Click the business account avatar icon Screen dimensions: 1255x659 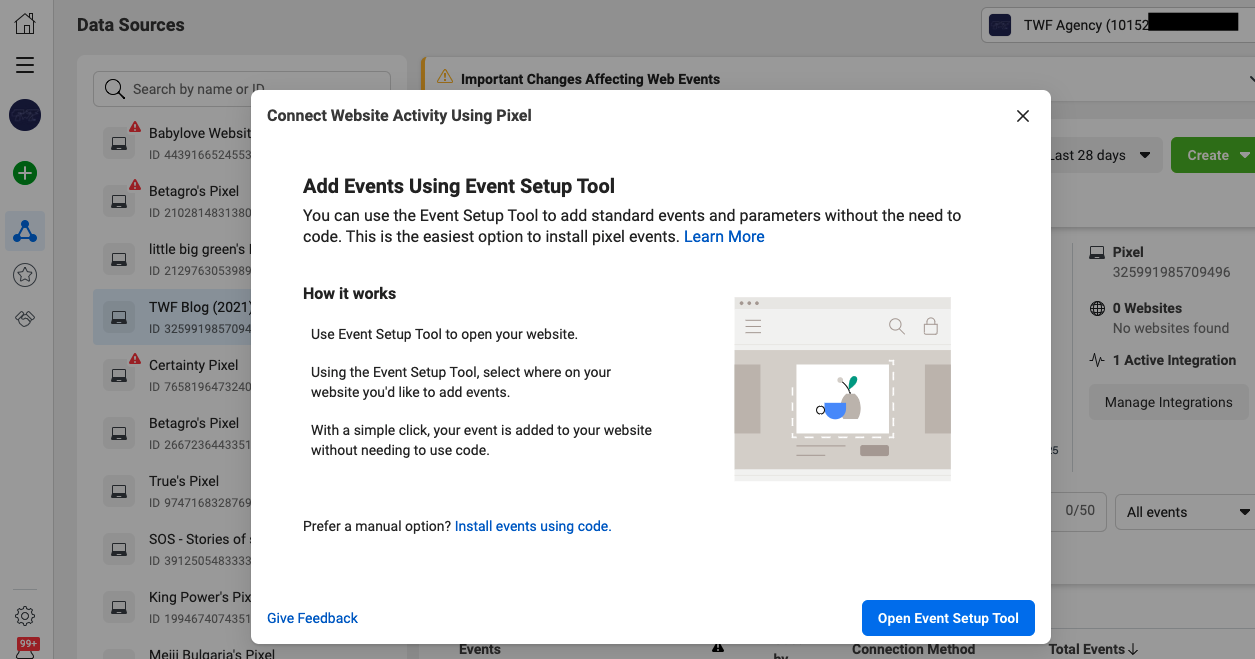(x=25, y=115)
